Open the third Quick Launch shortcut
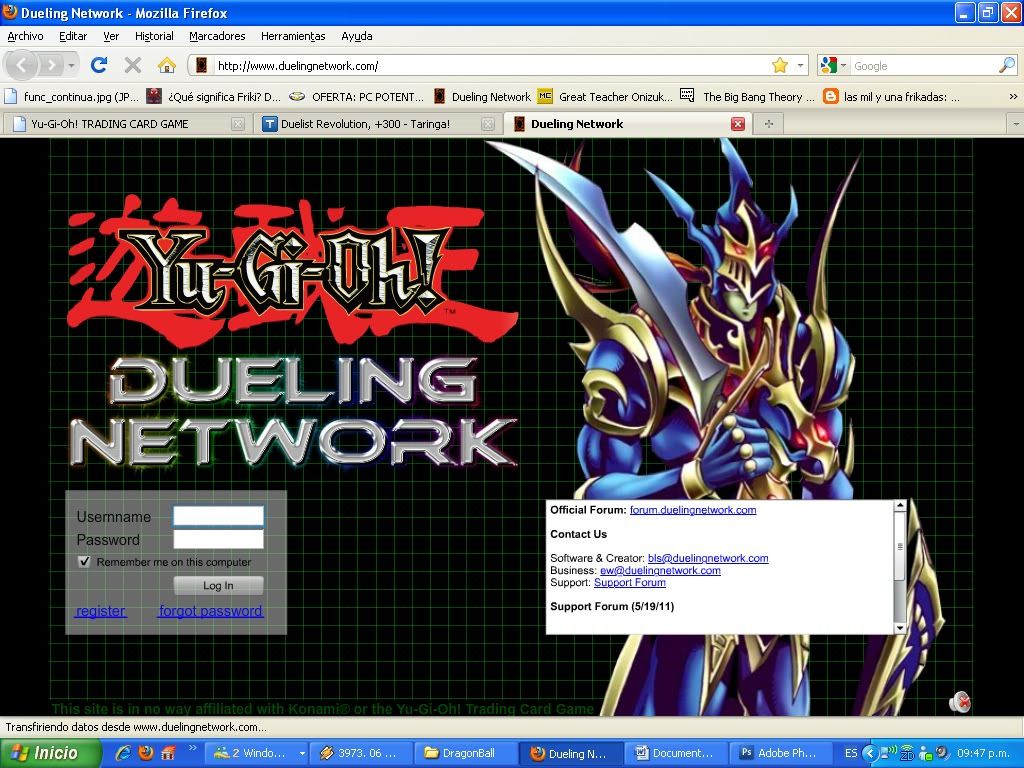The width and height of the screenshot is (1024, 768). (x=168, y=753)
